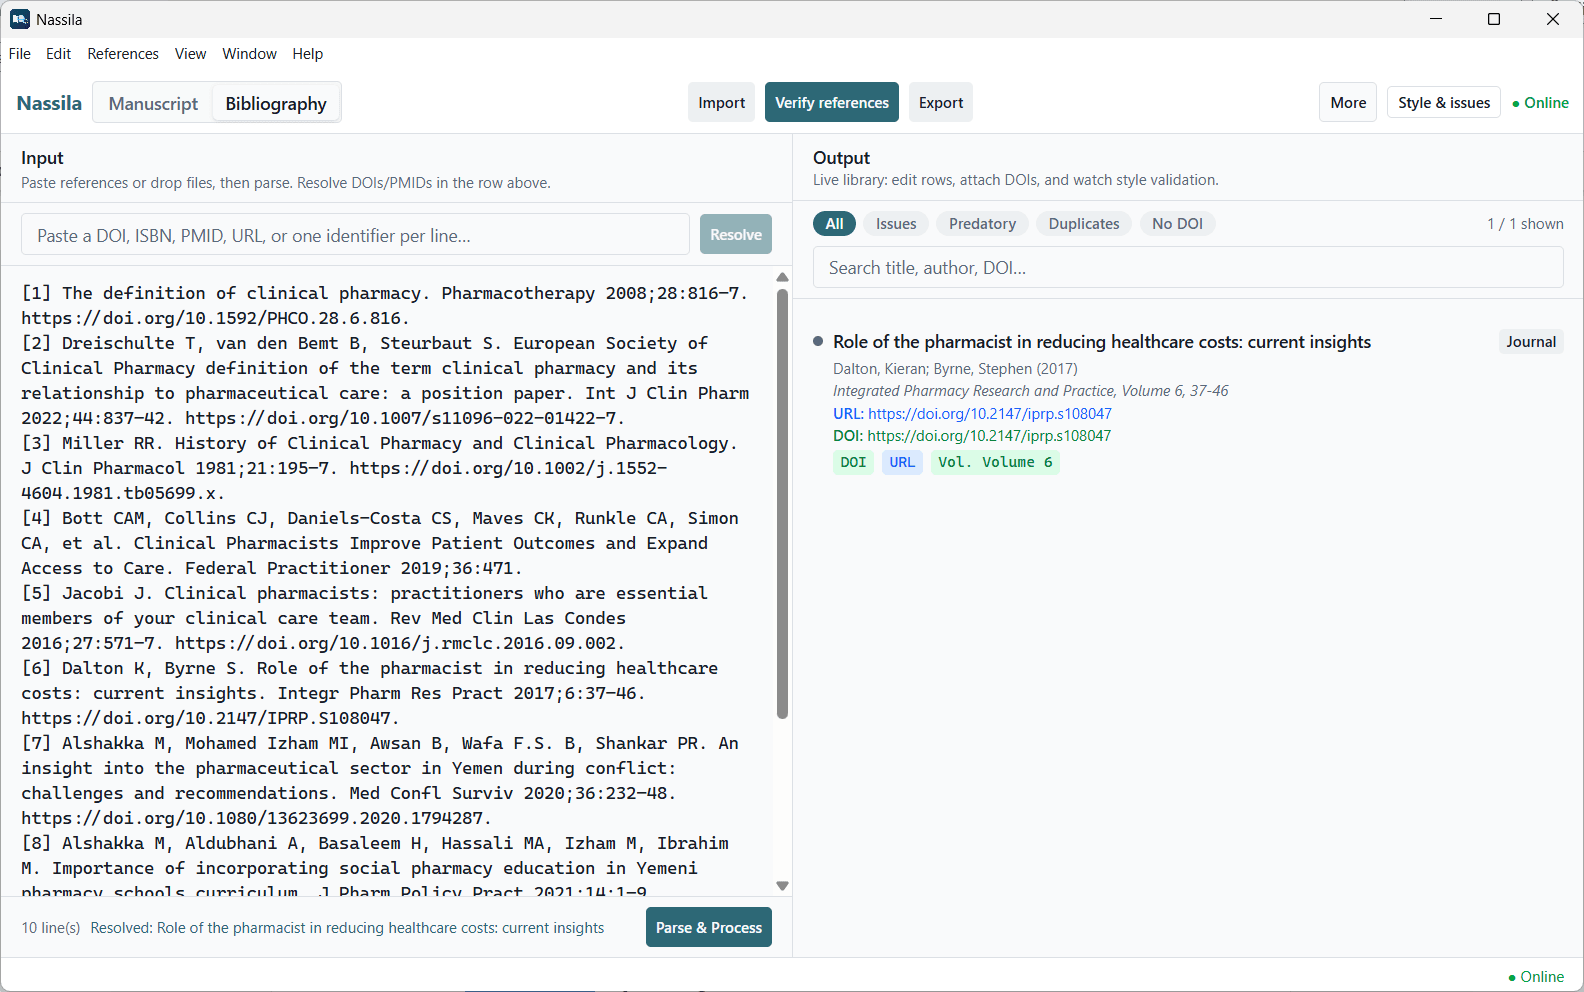Open the References menu
Image resolution: width=1584 pixels, height=992 pixels.
123,54
